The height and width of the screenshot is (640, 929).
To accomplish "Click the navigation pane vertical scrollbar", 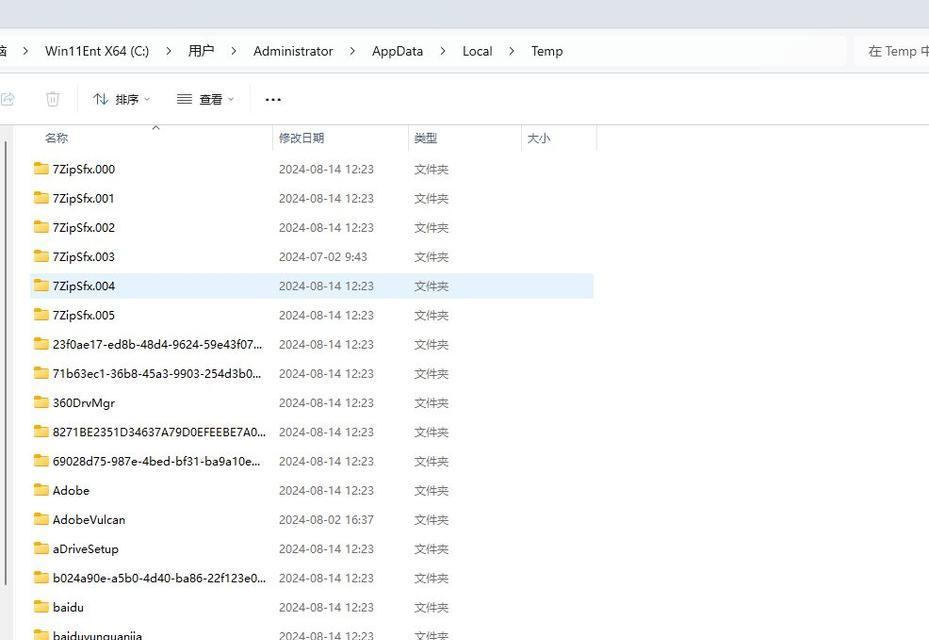I will 6,363.
